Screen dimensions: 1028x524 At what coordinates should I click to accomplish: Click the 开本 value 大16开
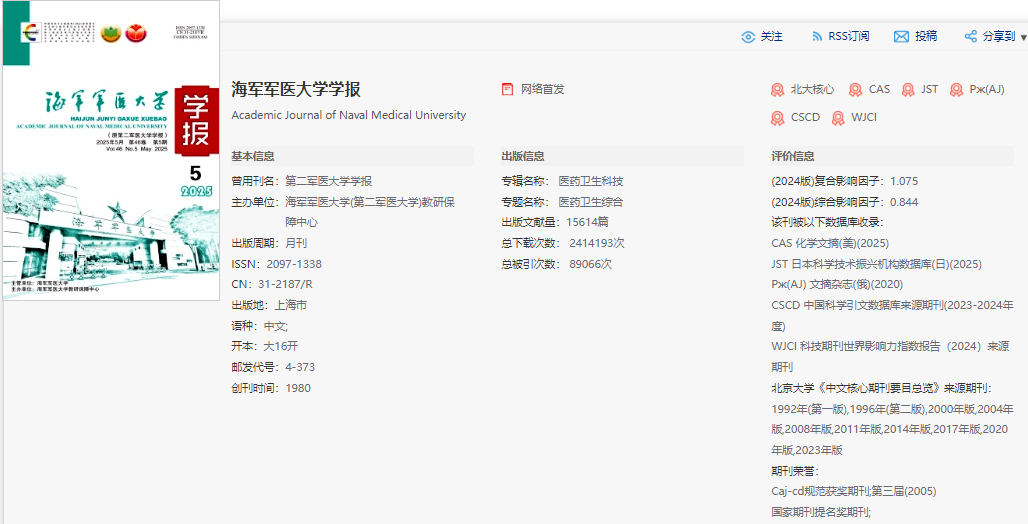point(280,346)
